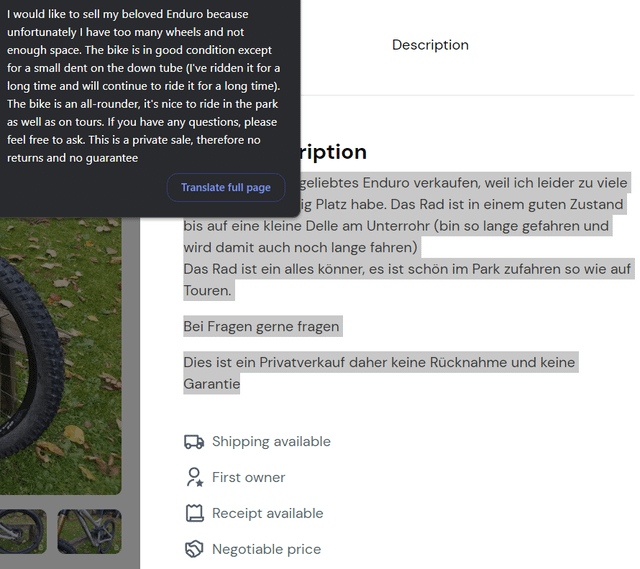The width and height of the screenshot is (640, 569).
Task: Click the word 'Touren.' in the description
Action: pos(207,291)
